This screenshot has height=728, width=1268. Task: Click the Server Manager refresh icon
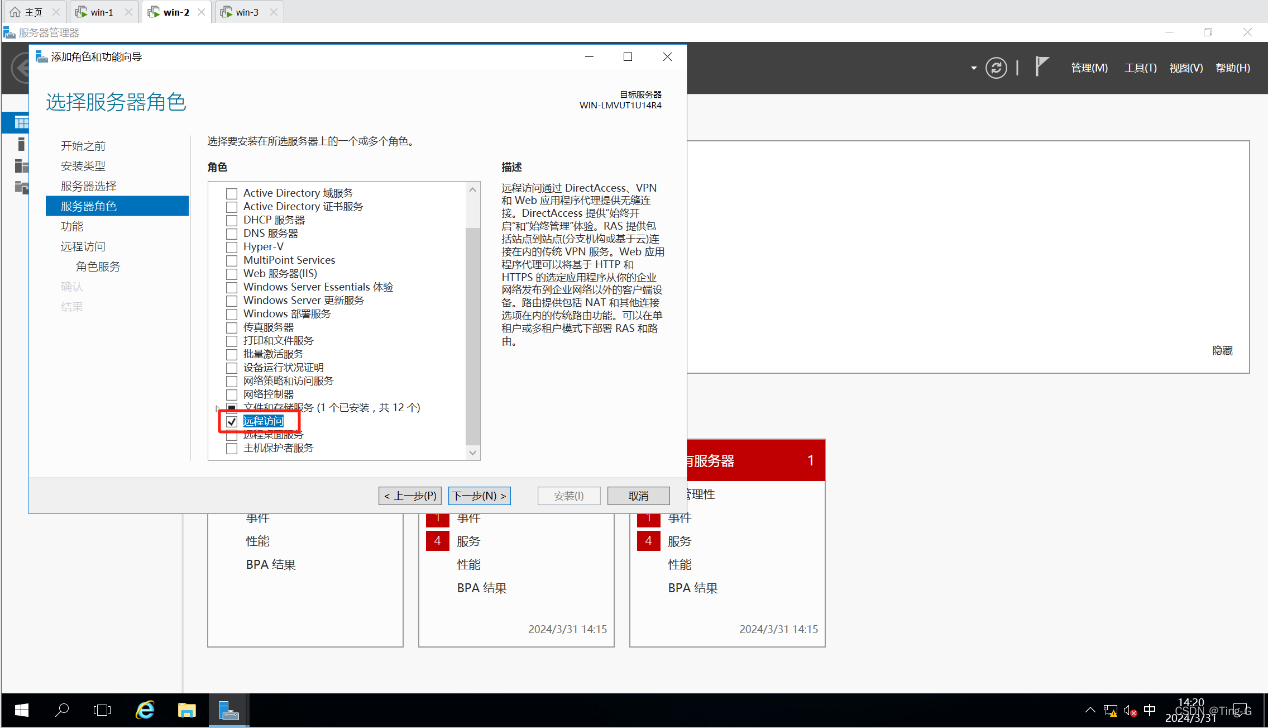tap(996, 68)
